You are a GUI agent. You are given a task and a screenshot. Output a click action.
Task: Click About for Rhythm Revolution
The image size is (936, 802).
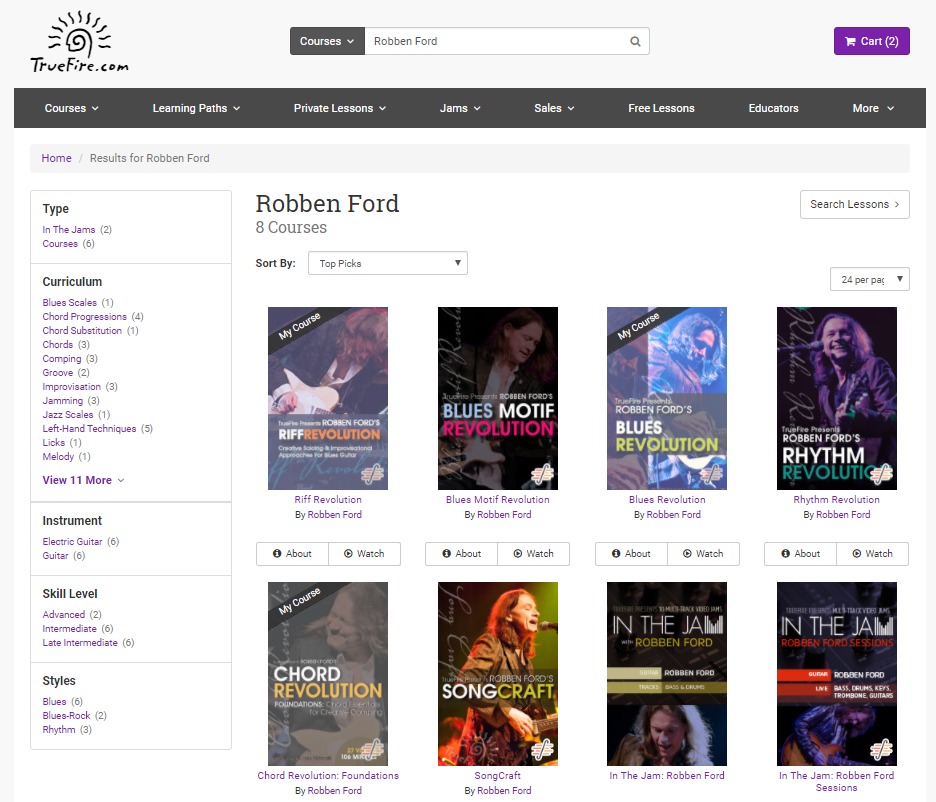pos(800,554)
